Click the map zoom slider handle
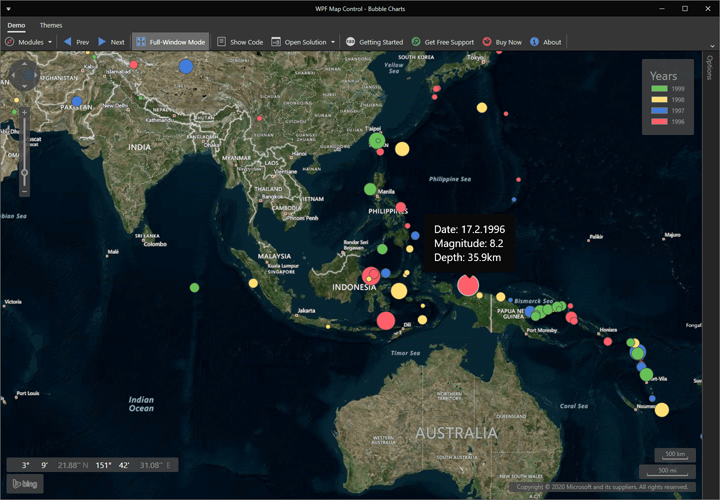The image size is (720, 500). tap(24, 172)
